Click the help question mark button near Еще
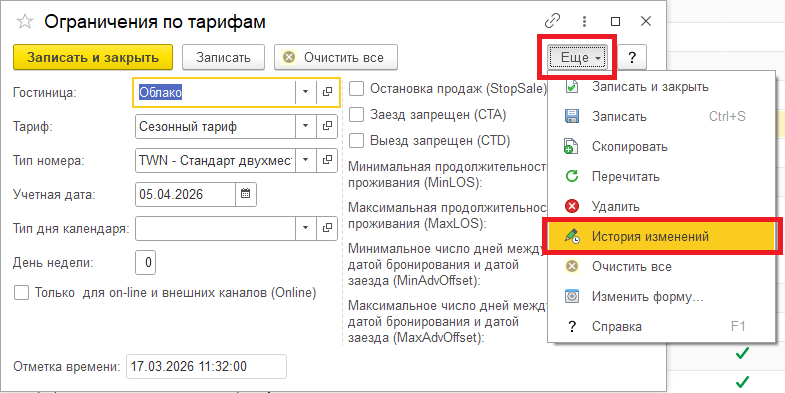 [x=632, y=58]
